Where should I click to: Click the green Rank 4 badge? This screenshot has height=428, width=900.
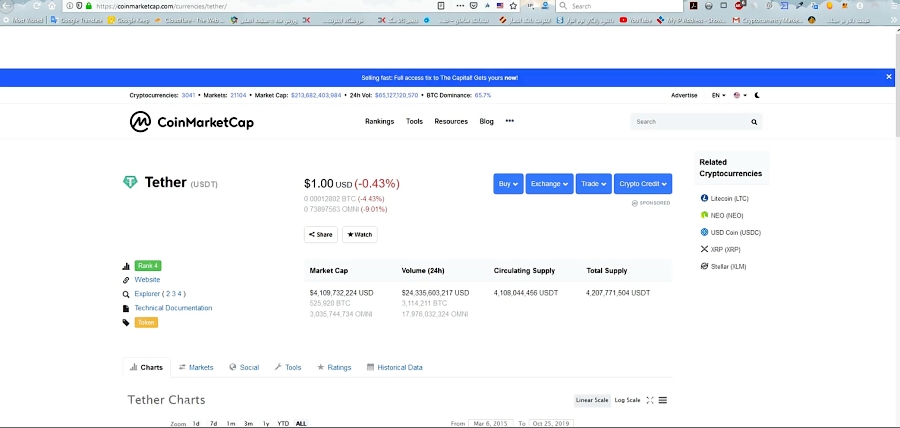[x=148, y=266]
